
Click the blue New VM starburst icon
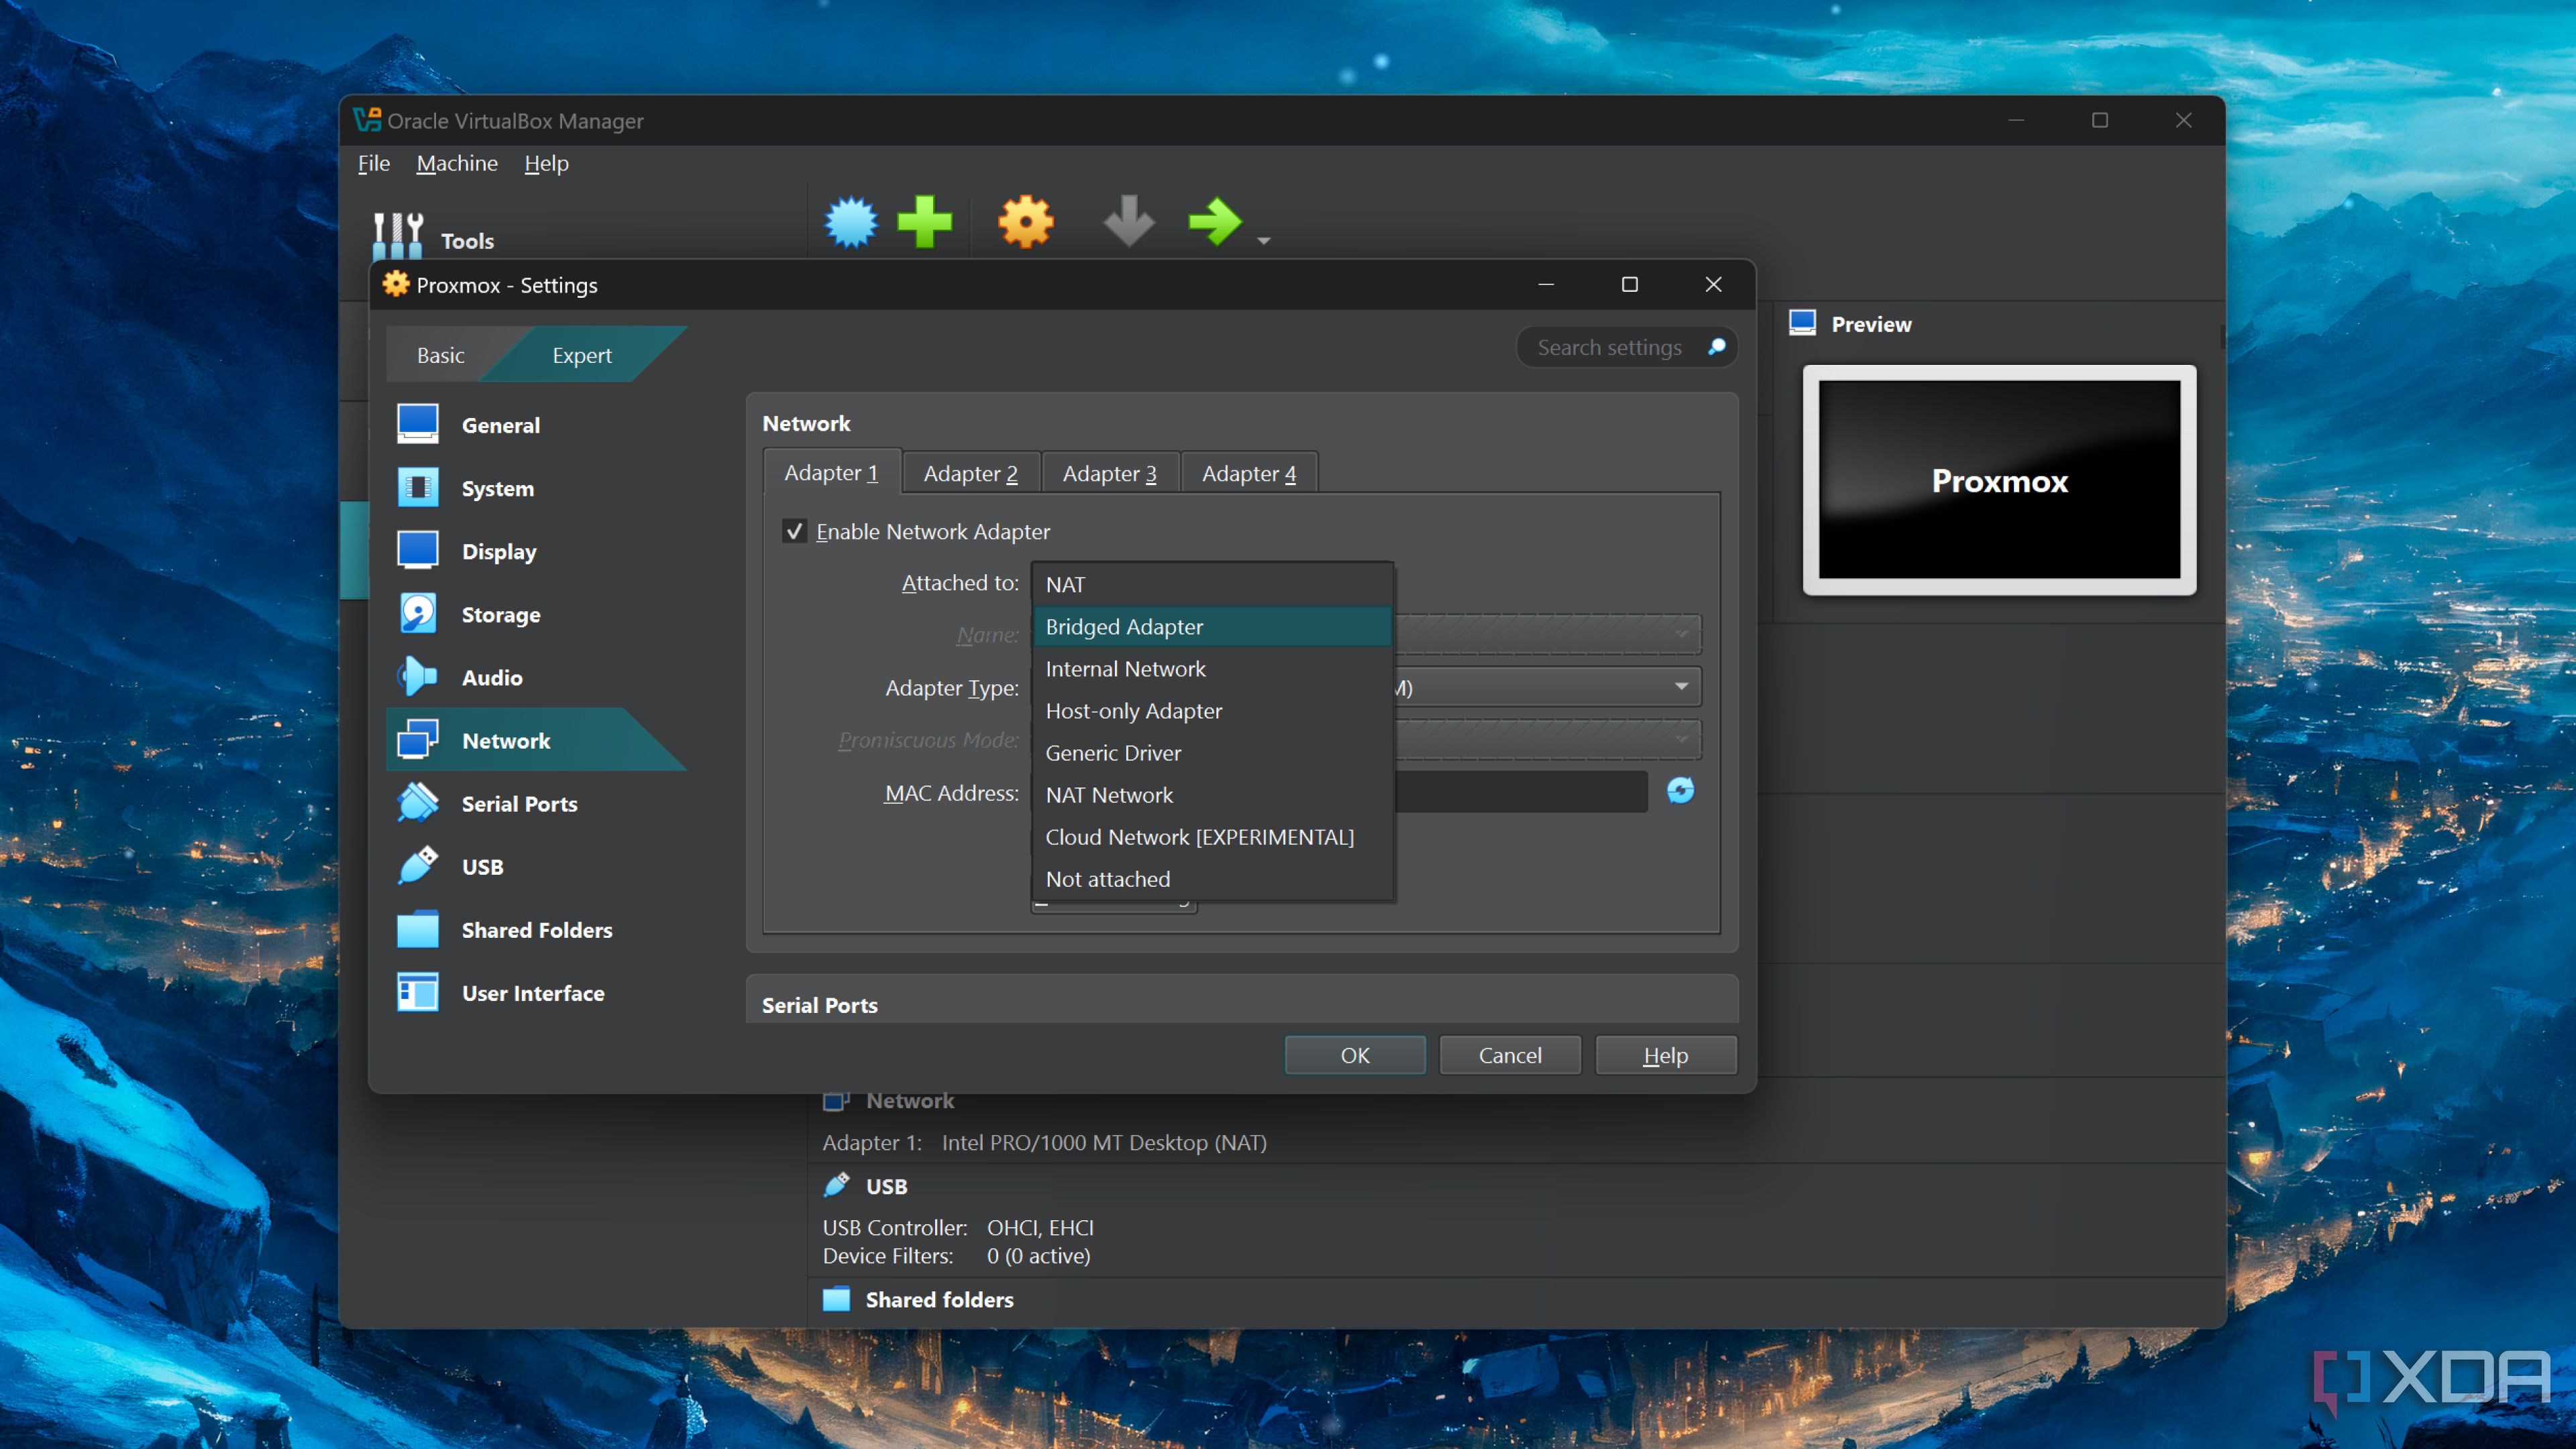pos(850,221)
